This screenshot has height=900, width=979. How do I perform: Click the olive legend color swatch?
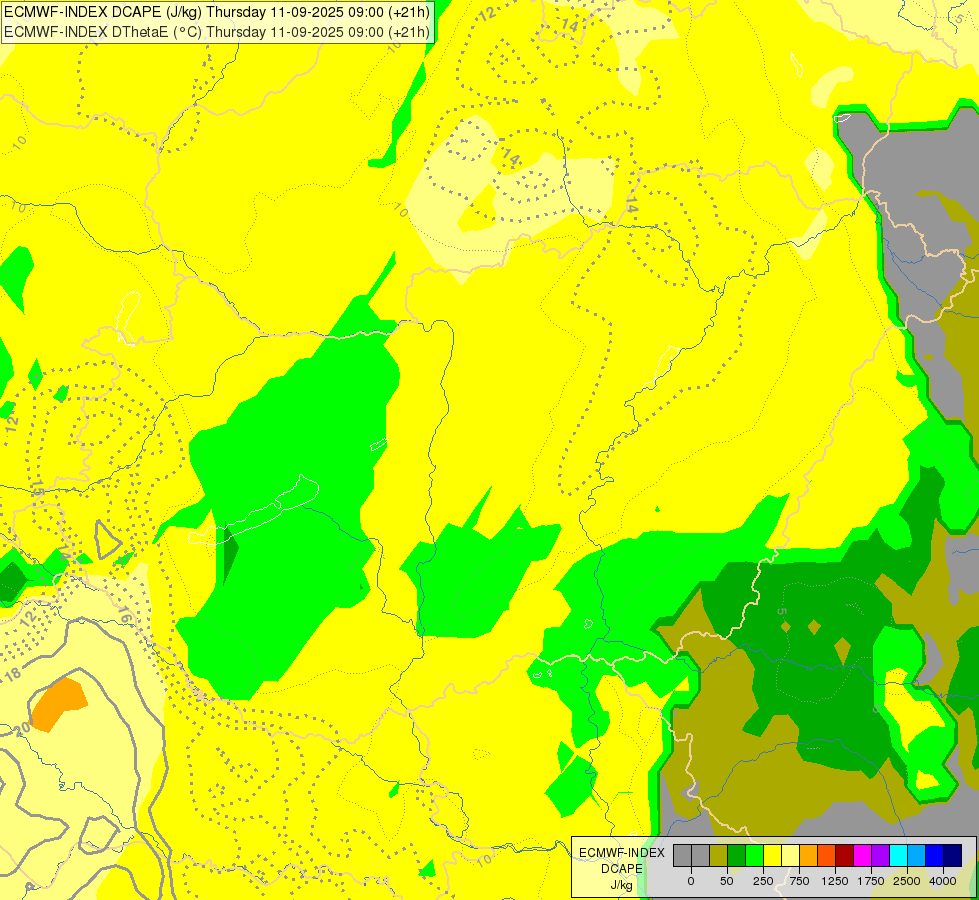coord(719,855)
